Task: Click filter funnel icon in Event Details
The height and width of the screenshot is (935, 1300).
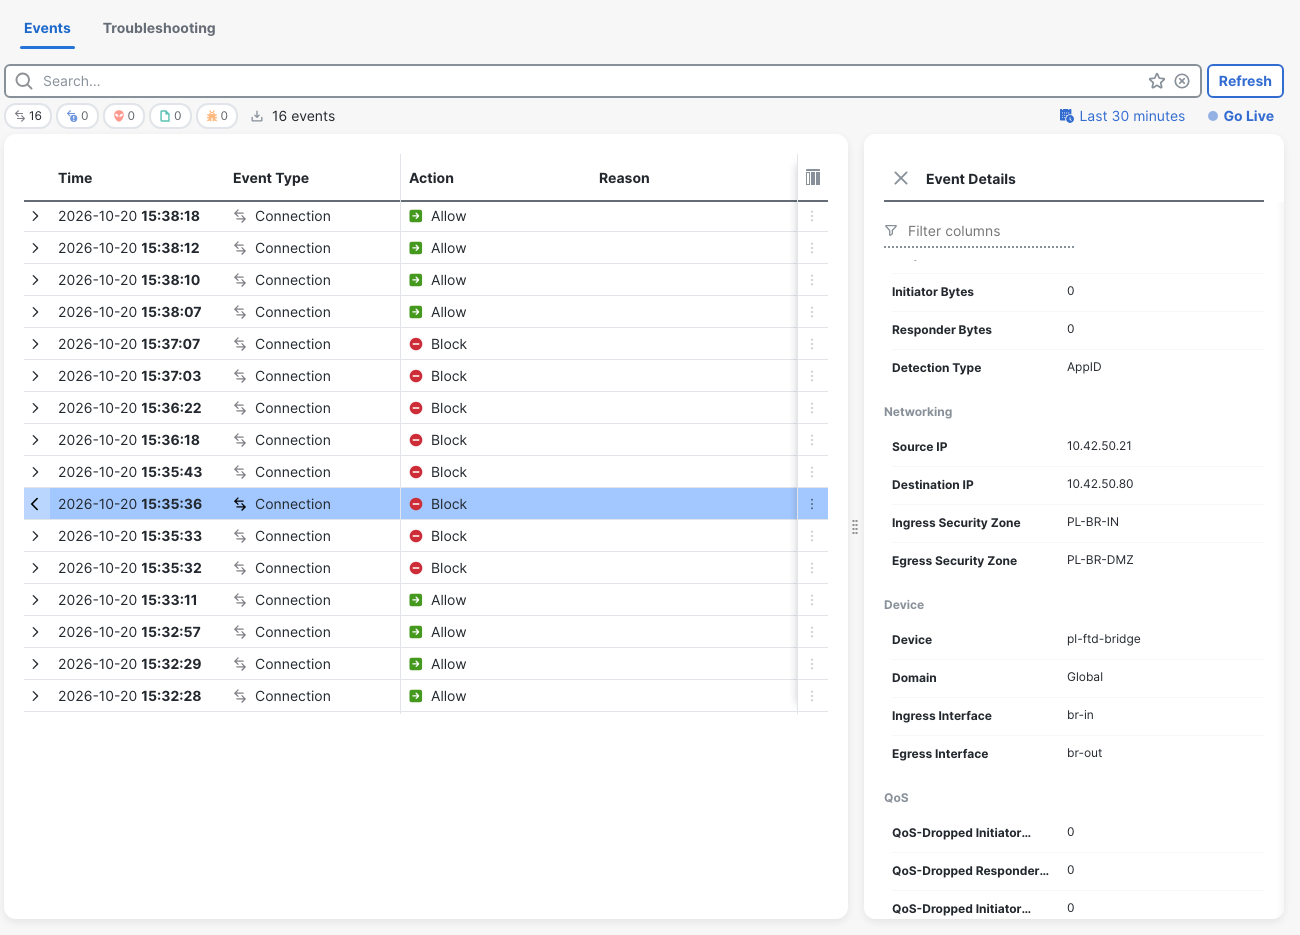Action: pos(891,231)
